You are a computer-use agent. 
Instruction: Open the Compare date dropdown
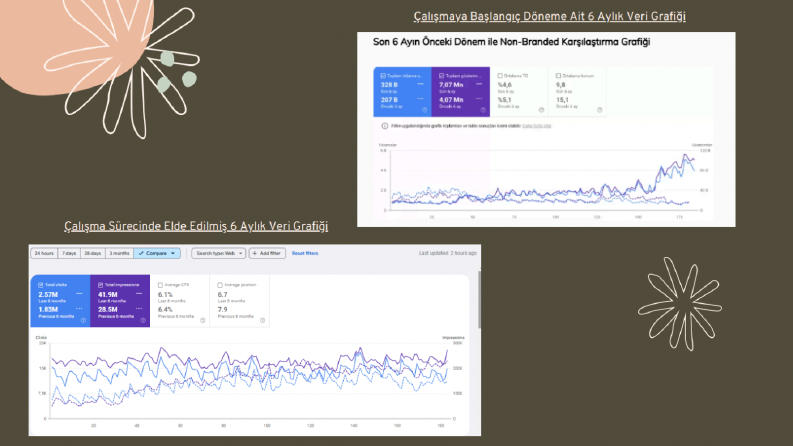(157, 253)
